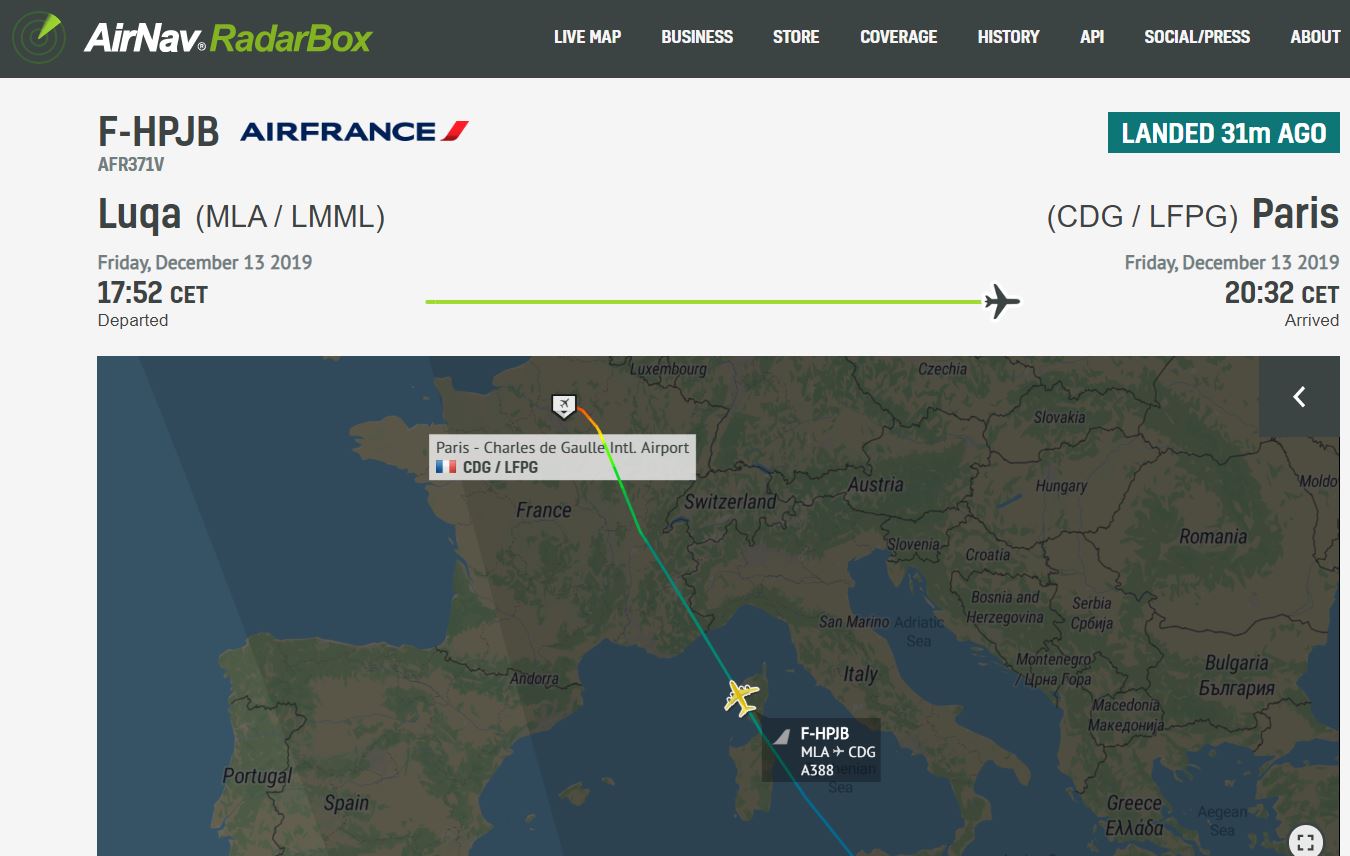Toggle fullscreen map with the expand icon
The image size is (1350, 856).
point(1305,840)
